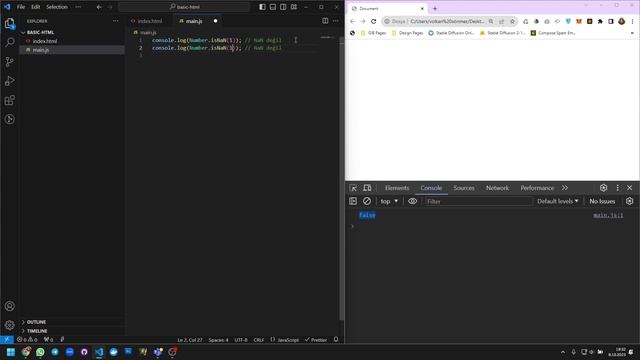The height and width of the screenshot is (360, 640).
Task: Click the unsaved dot on the main.js tab
Action: (216, 21)
